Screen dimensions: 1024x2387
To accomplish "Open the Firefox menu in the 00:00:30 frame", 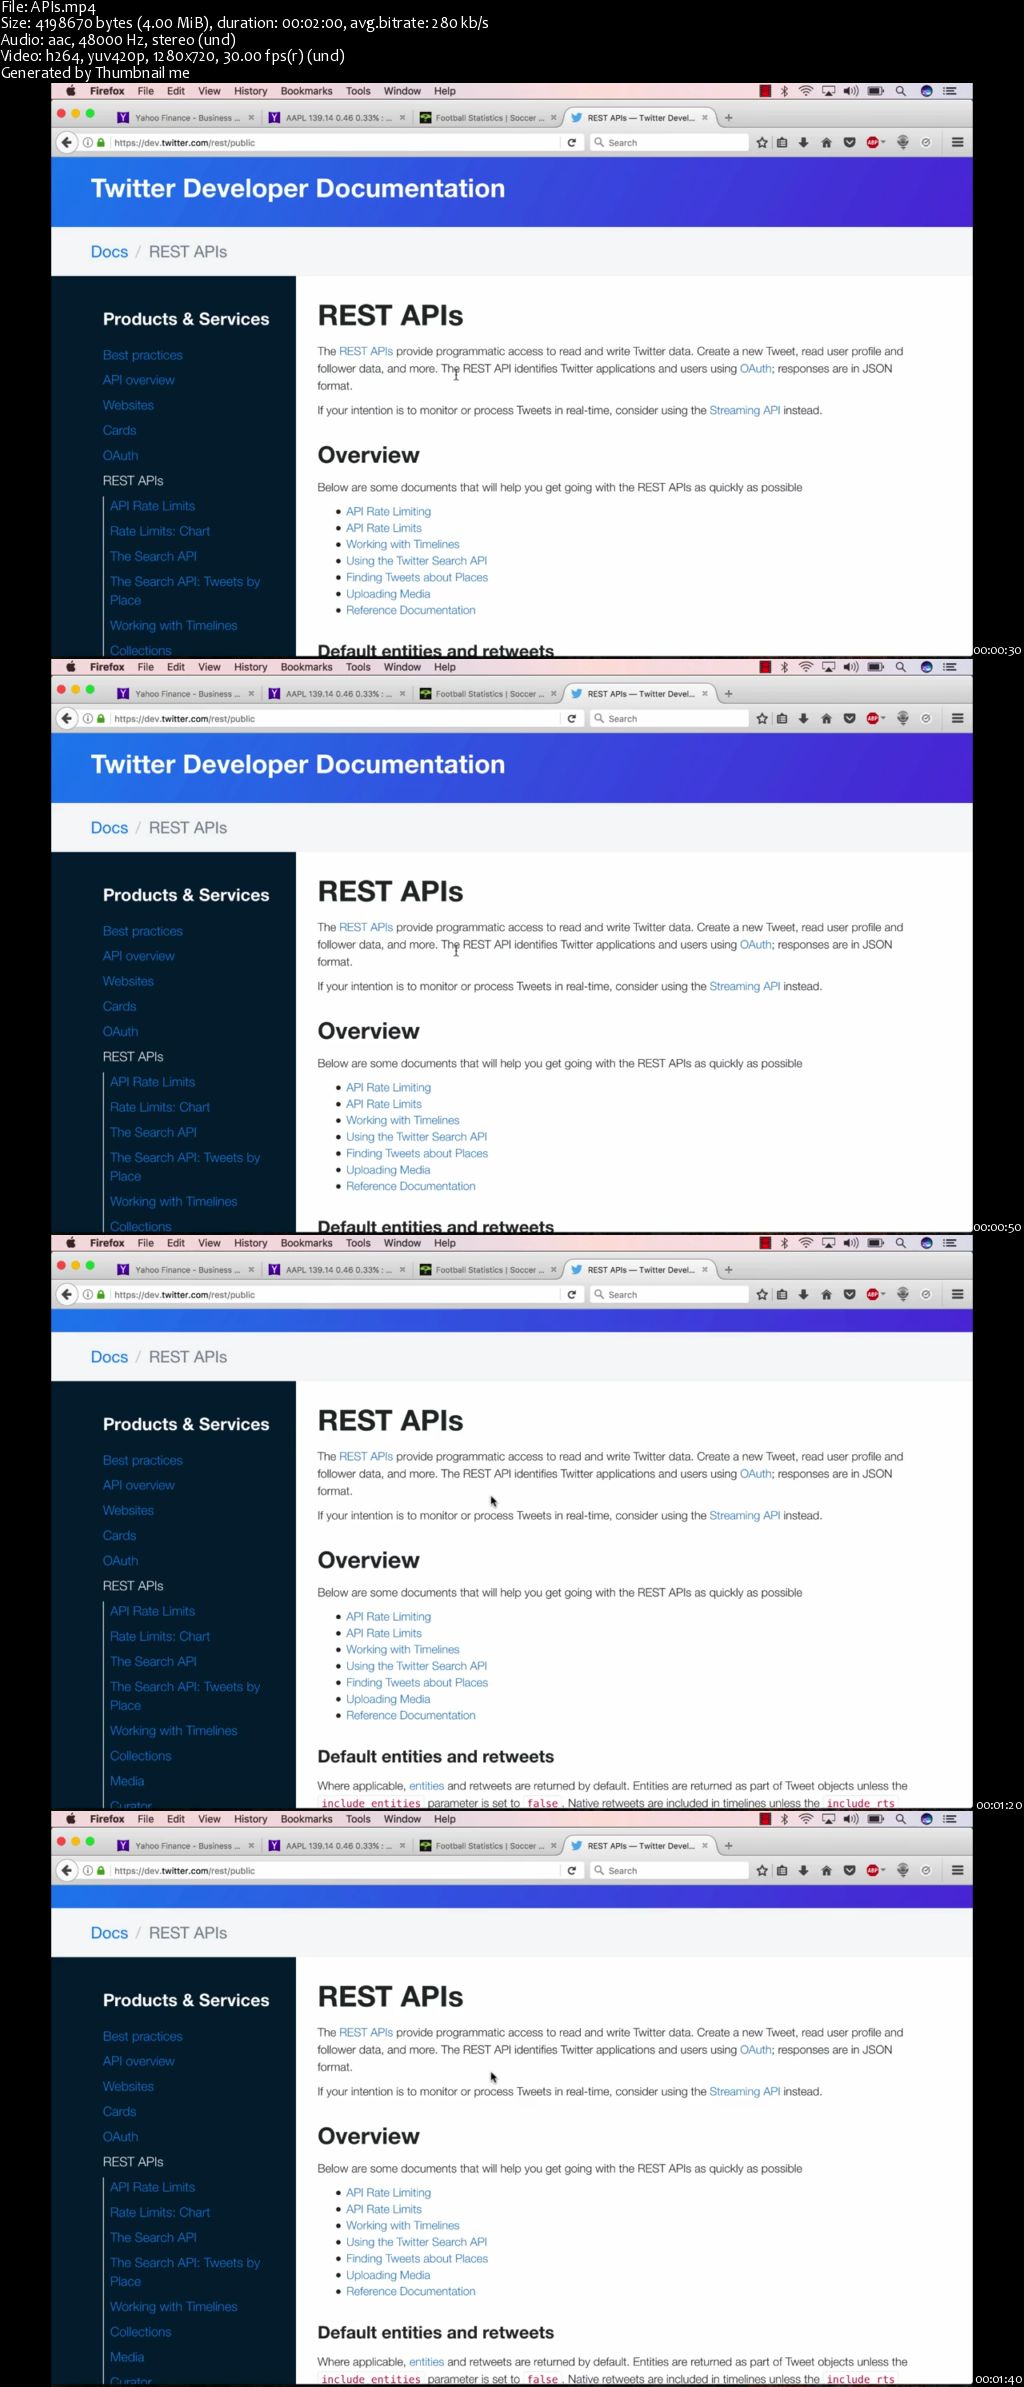I will click(x=107, y=91).
